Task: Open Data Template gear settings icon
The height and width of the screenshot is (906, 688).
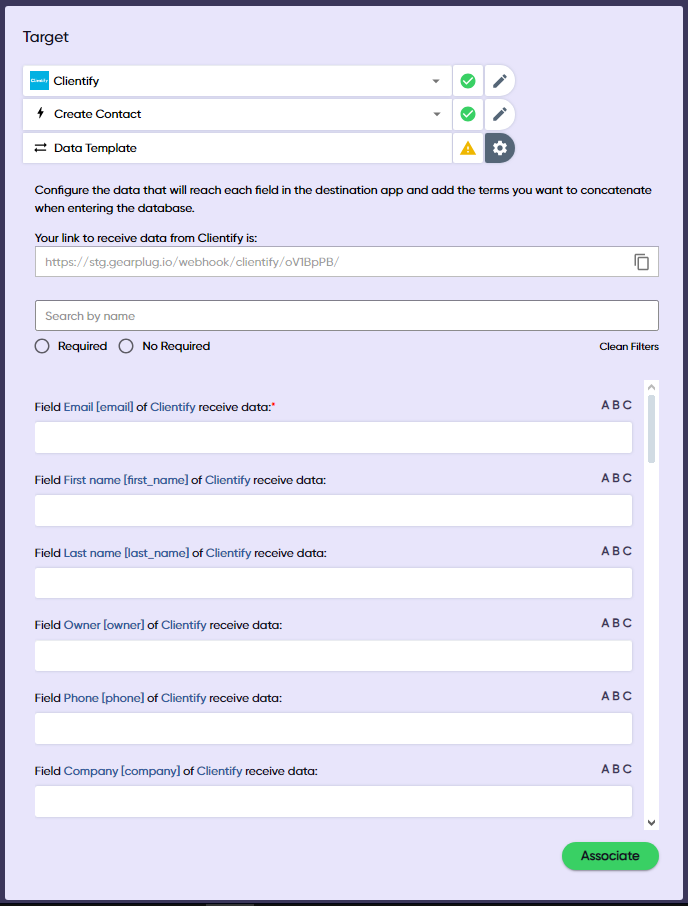Action: (500, 148)
